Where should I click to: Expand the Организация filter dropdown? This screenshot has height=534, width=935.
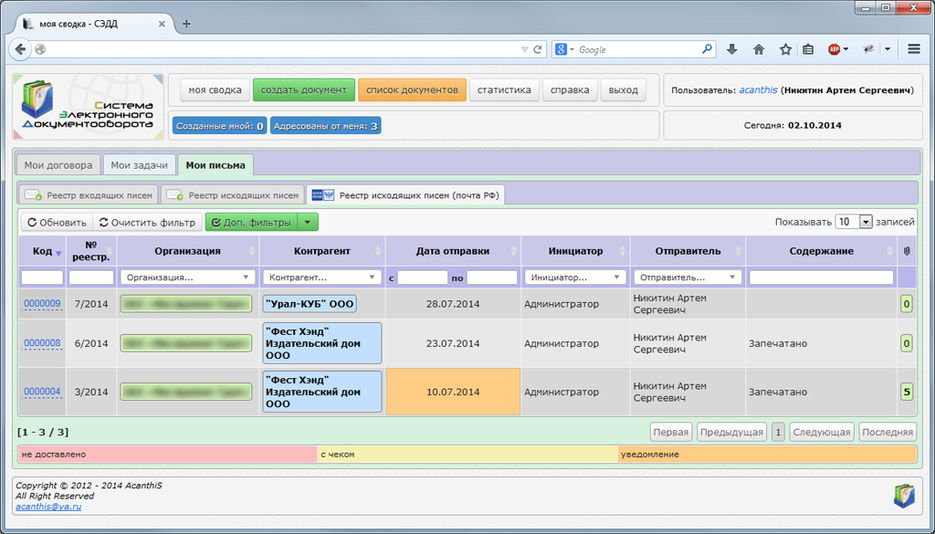tap(187, 277)
